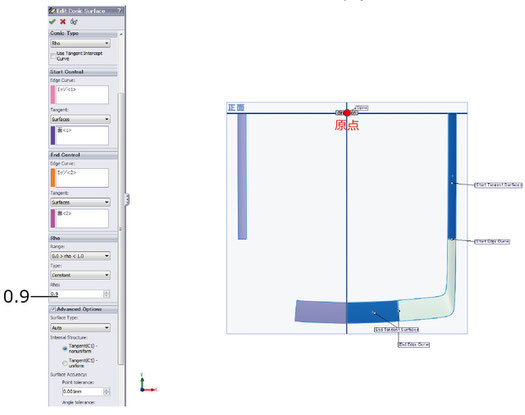
Task: Select the Start Control tangent face box
Action: [82, 135]
